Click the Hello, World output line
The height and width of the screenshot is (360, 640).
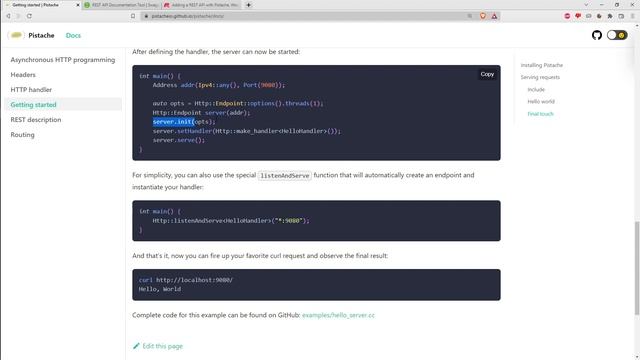coord(160,289)
